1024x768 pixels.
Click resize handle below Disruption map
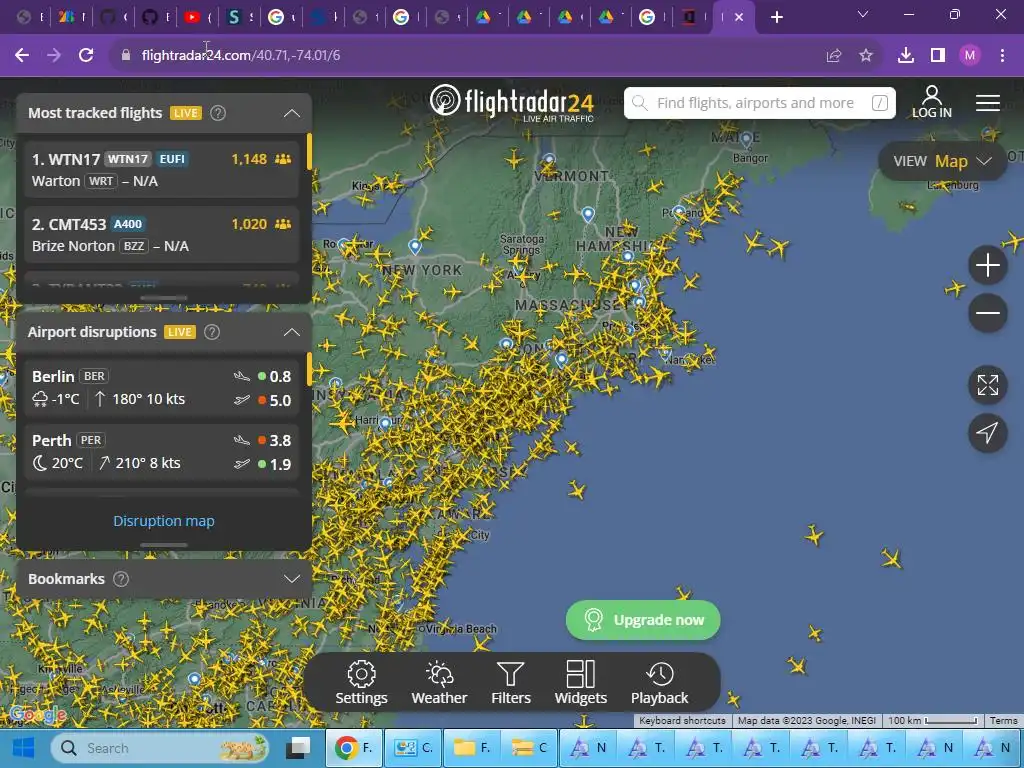[x=164, y=545]
